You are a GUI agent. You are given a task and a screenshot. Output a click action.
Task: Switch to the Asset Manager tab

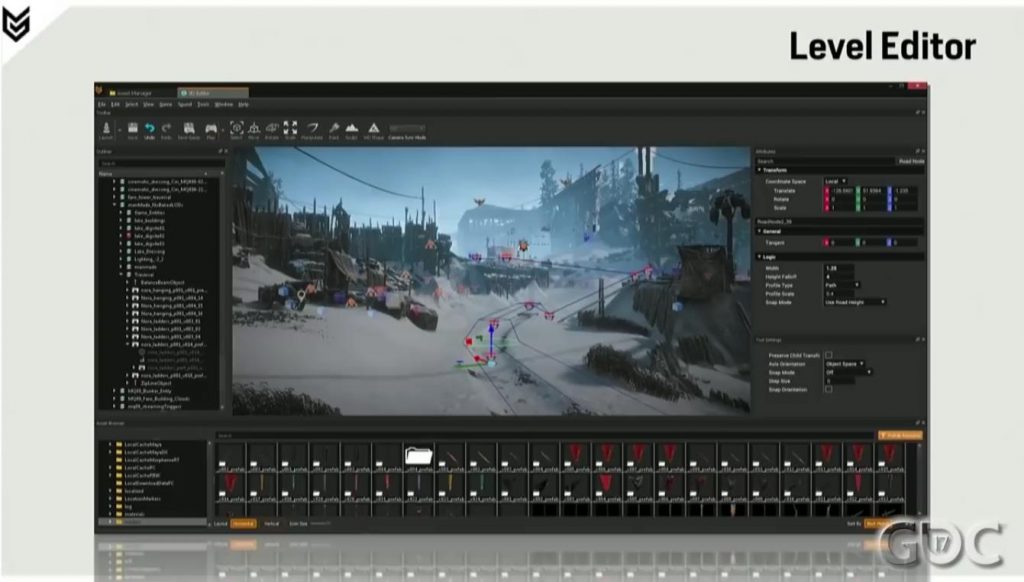pyautogui.click(x=135, y=93)
